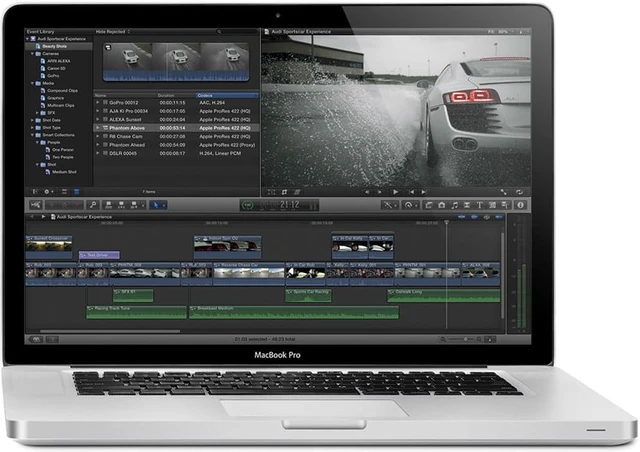This screenshot has height=452, width=640.
Task: Show the Inspector info icon
Action: (x=520, y=205)
